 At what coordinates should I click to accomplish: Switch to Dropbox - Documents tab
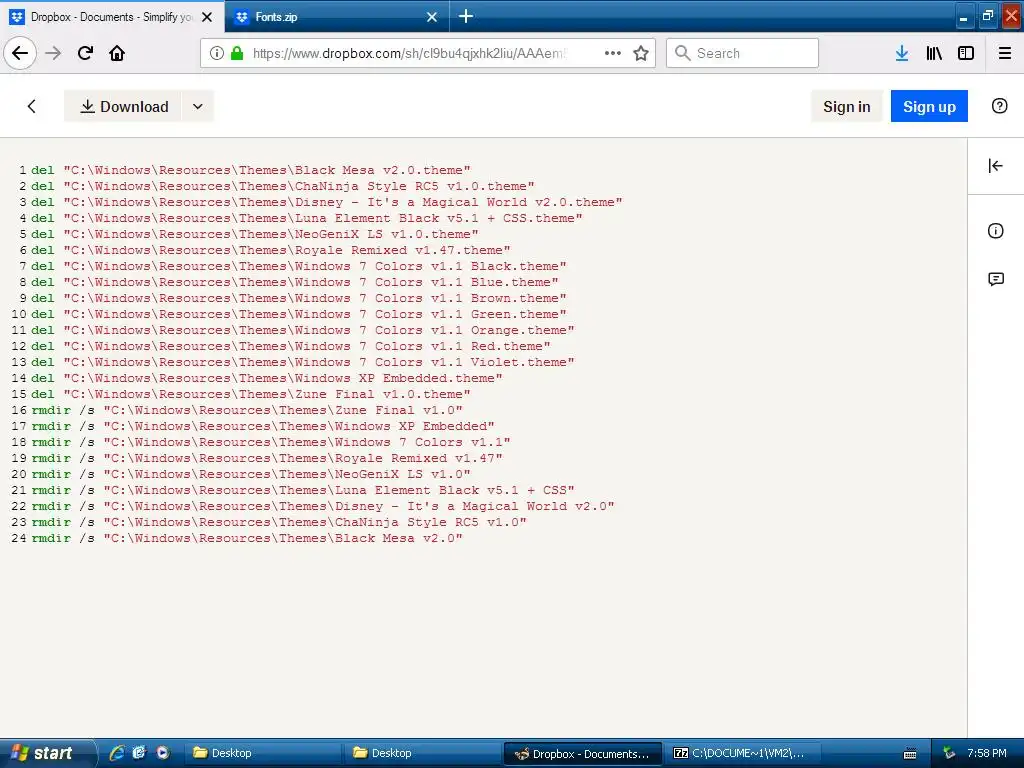111,17
